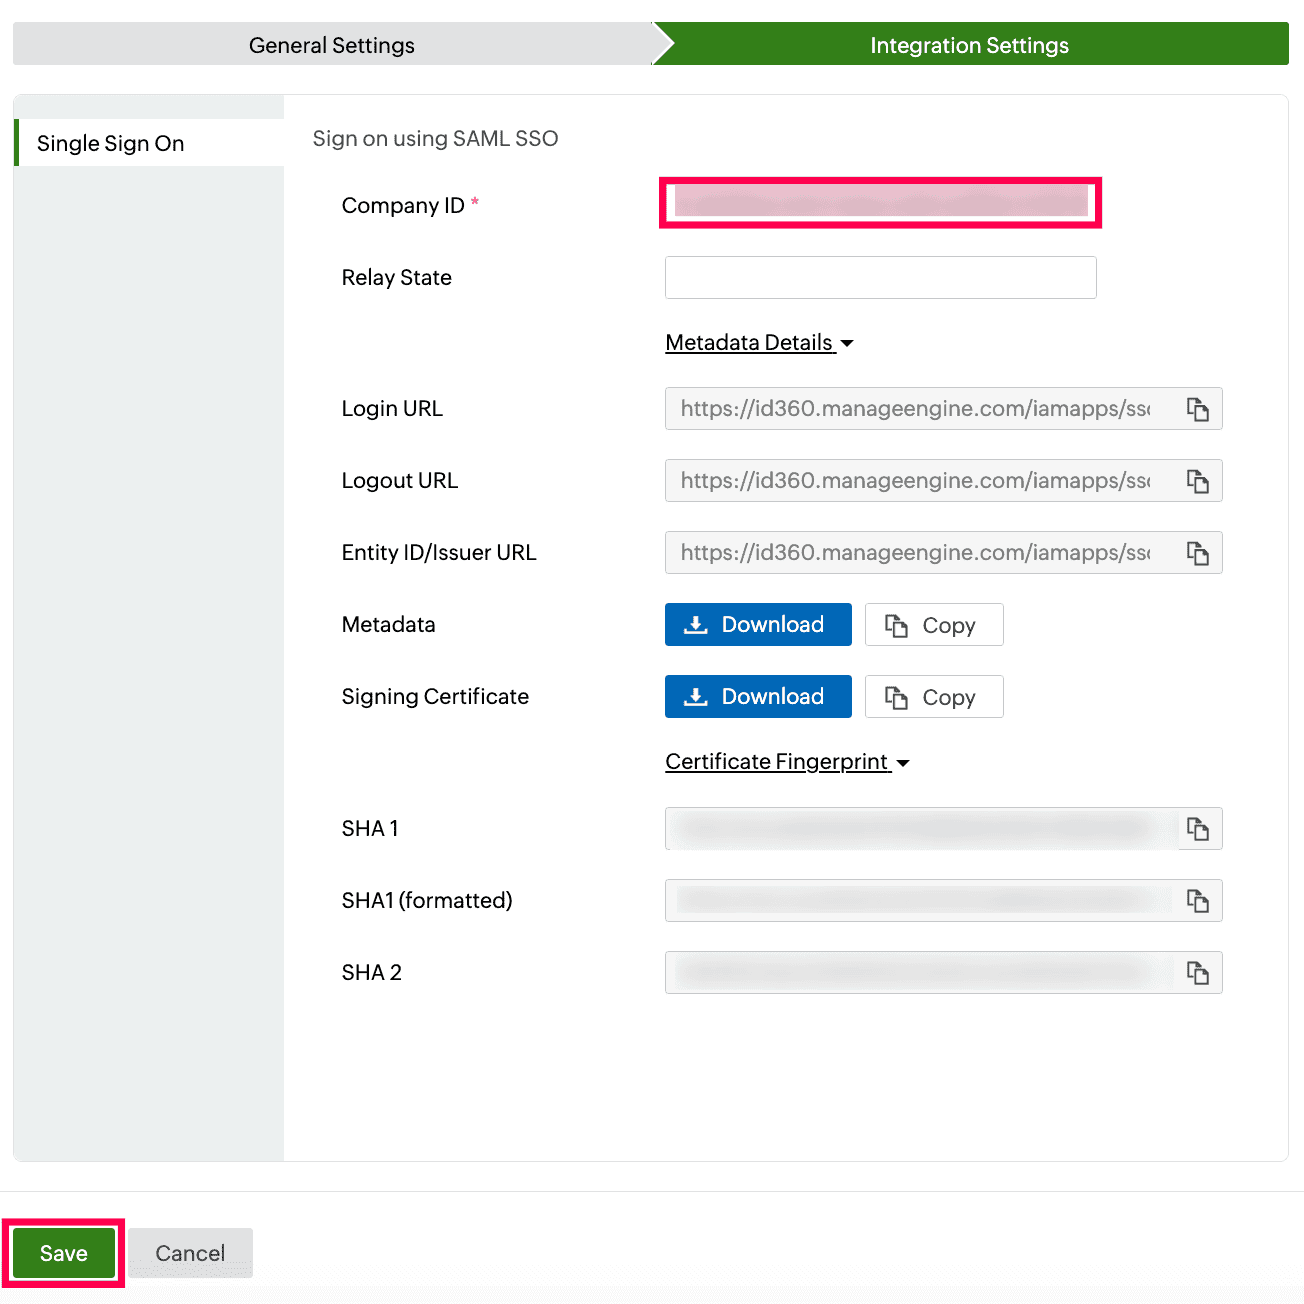Image resolution: width=1304 pixels, height=1304 pixels.
Task: Cancel the current changes
Action: point(190,1252)
